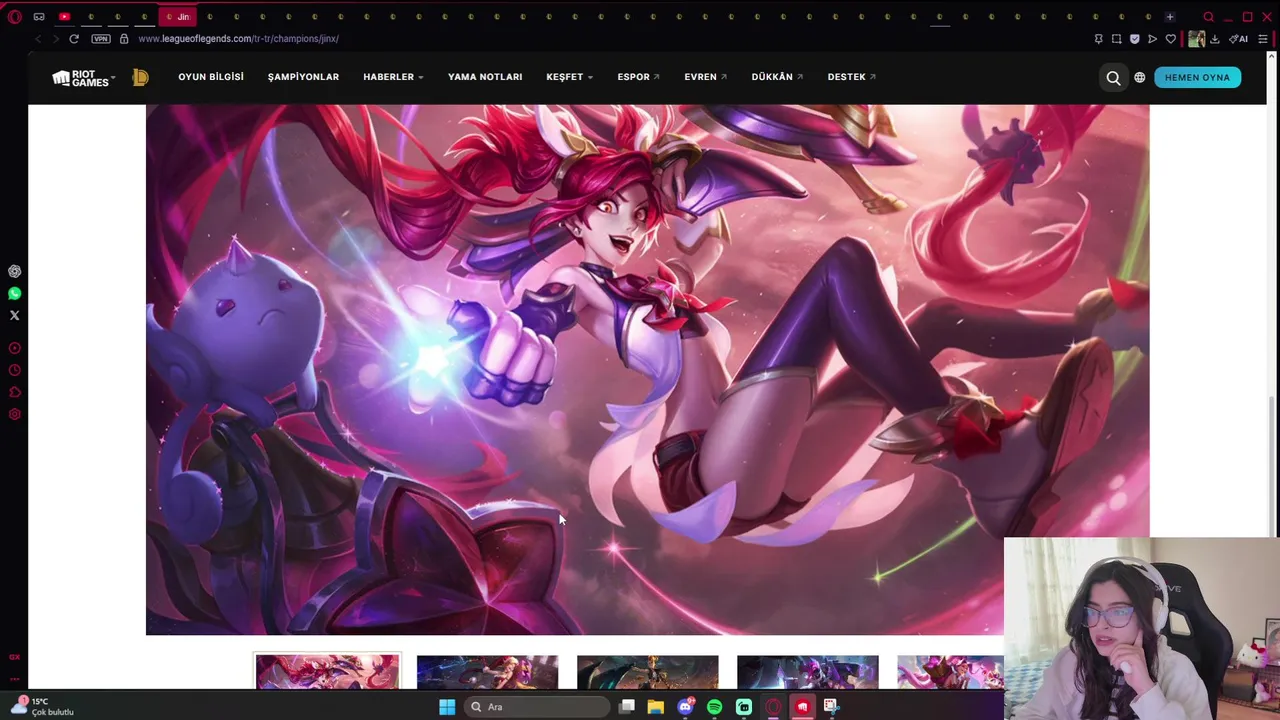The height and width of the screenshot is (720, 1280).
Task: Open the ad blocker shield
Action: (x=1134, y=39)
